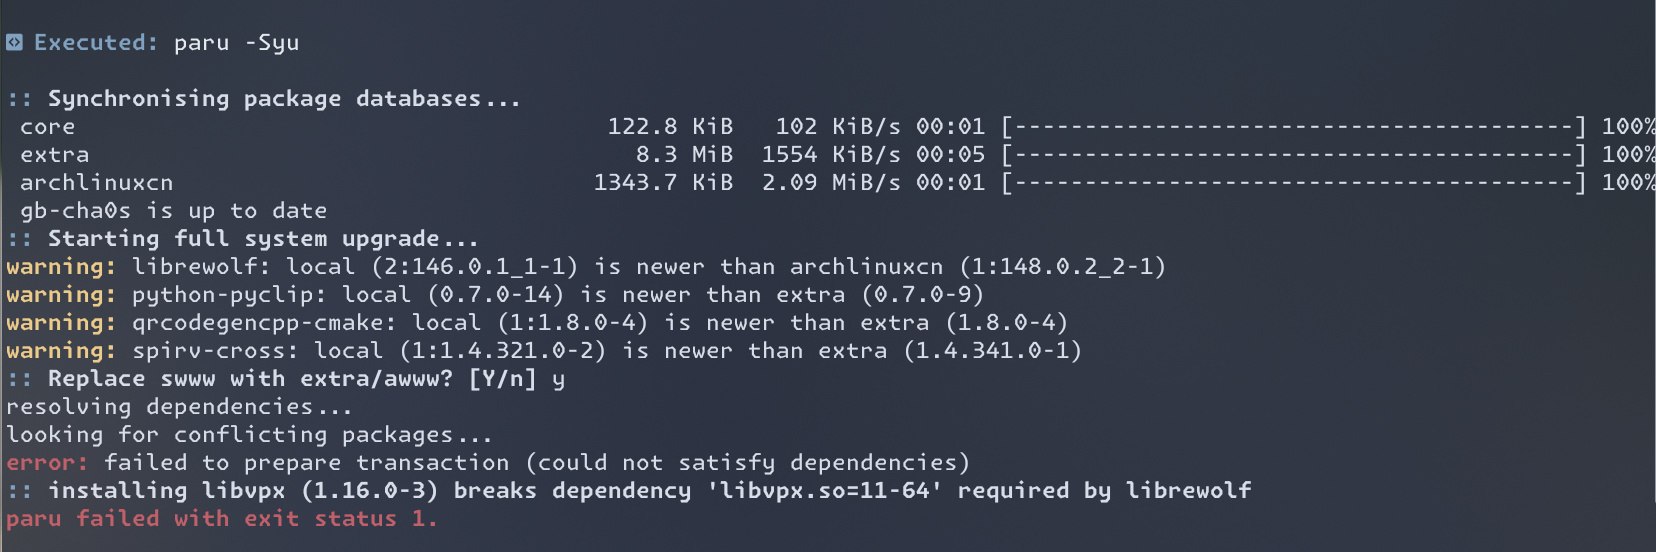
Task: Click the archlinuxcn database progress bar
Action: click(1294, 183)
